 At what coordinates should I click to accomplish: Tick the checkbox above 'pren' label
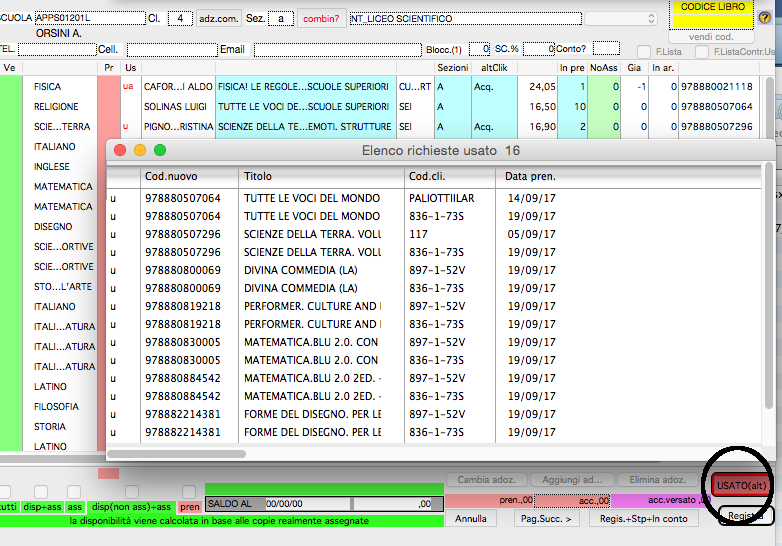189,492
